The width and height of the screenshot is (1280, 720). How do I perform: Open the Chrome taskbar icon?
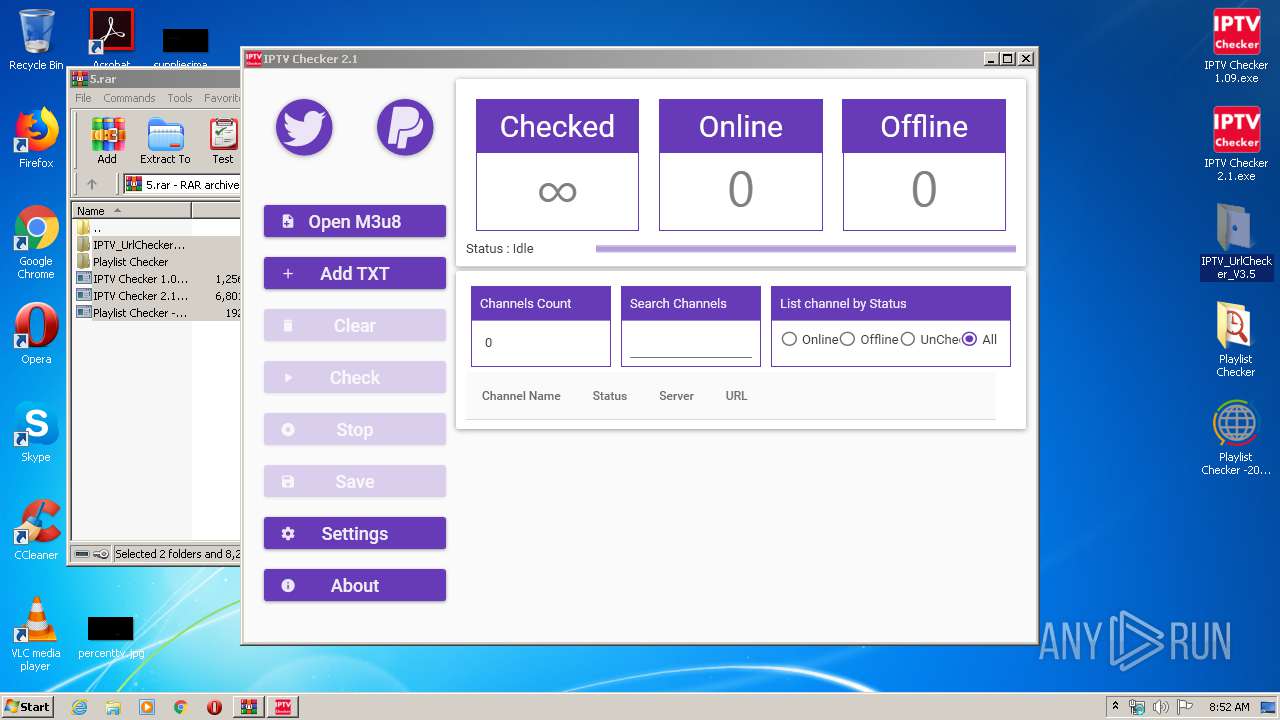coord(180,707)
